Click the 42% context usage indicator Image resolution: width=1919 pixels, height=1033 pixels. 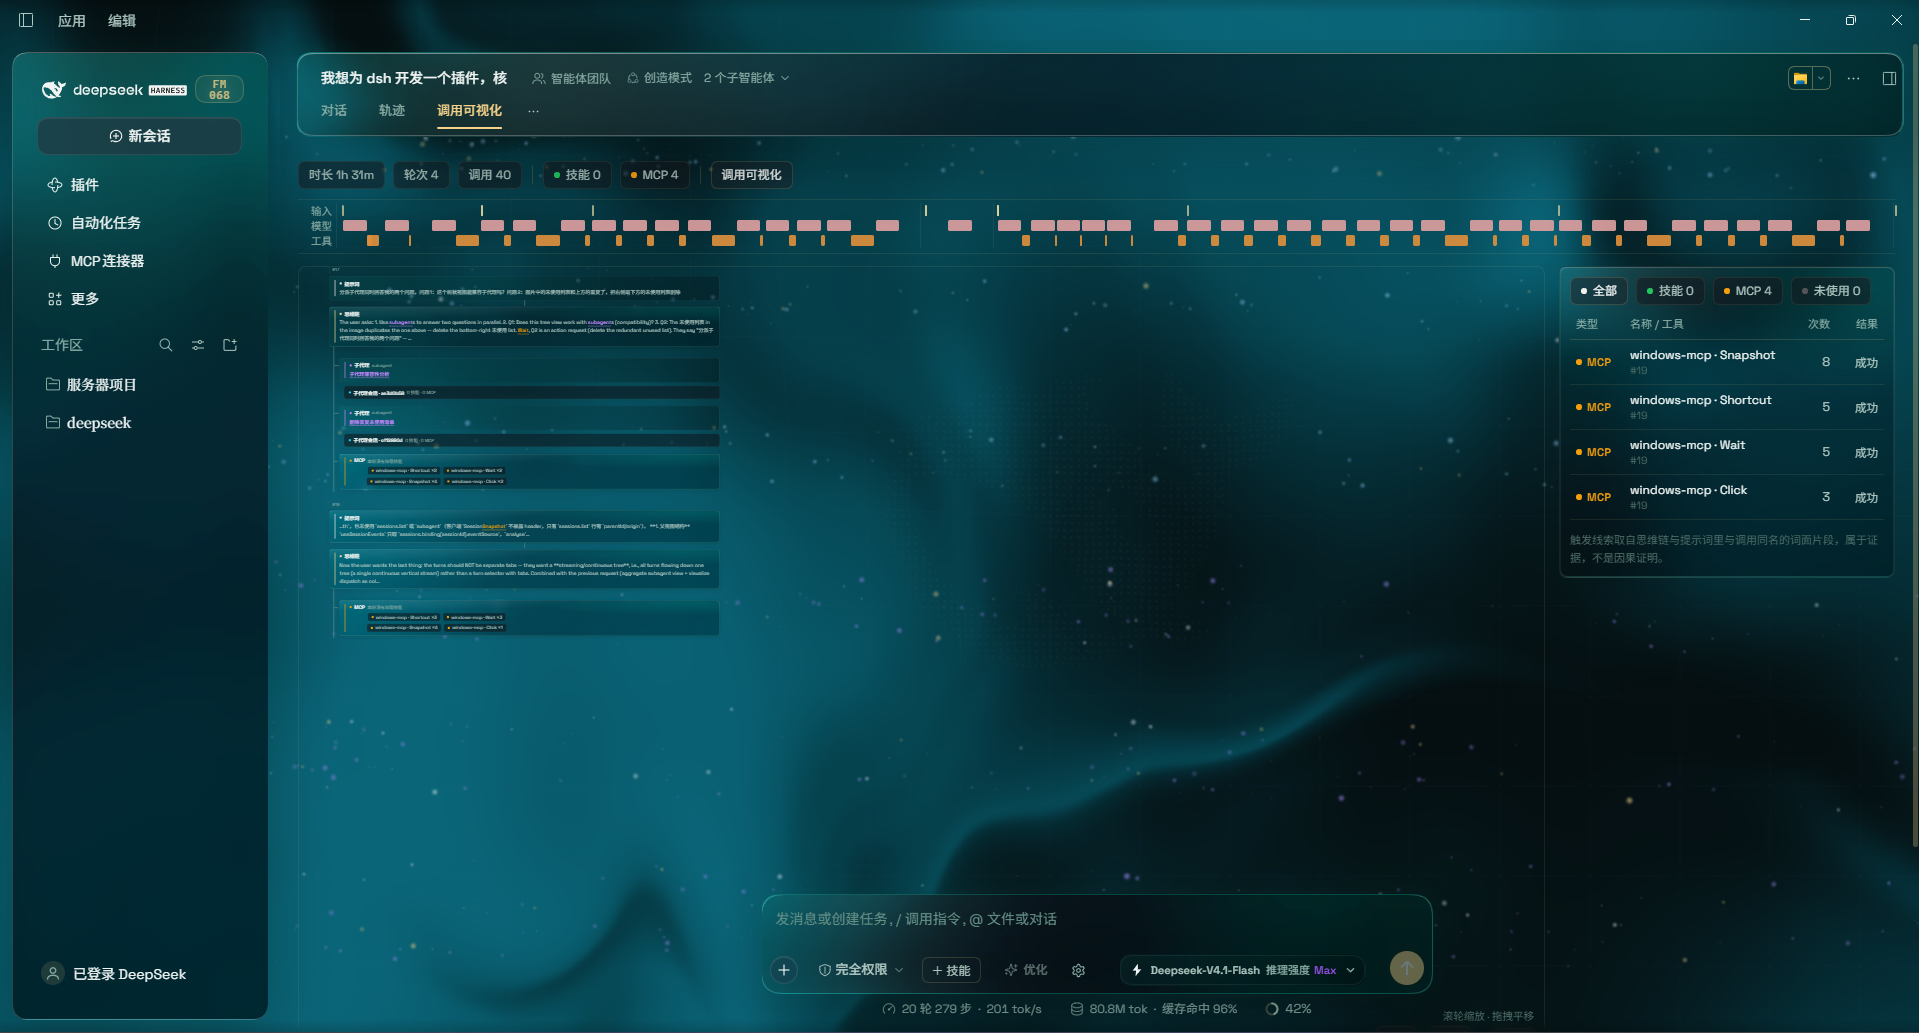[x=1288, y=1009]
